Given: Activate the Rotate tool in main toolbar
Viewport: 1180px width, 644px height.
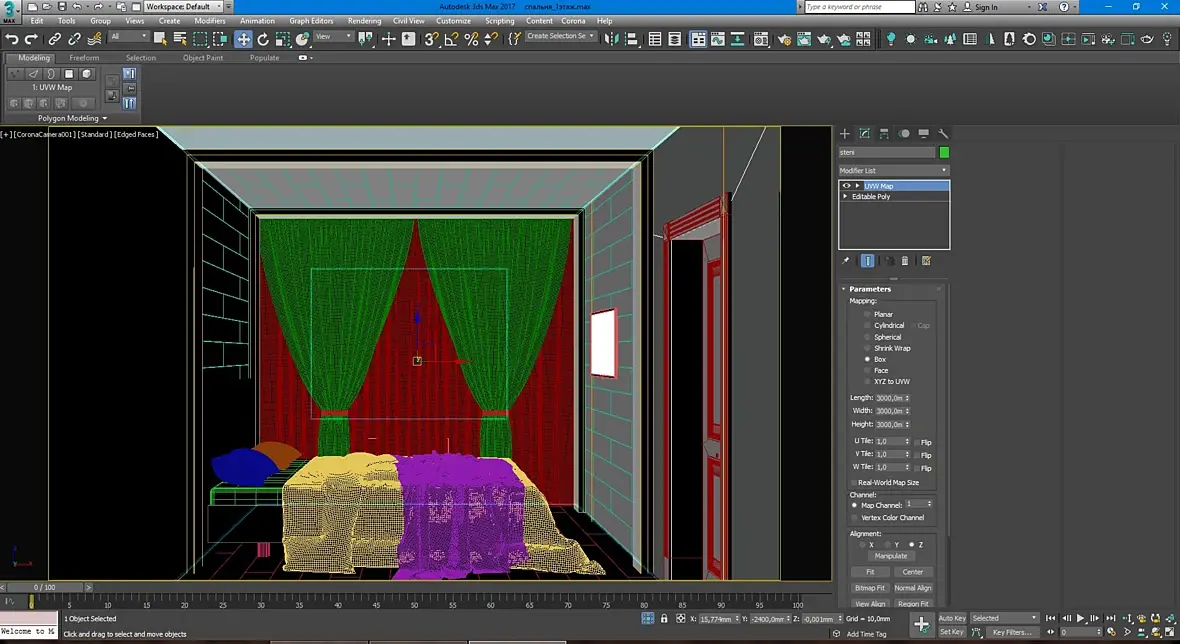Looking at the screenshot, I should (263, 39).
